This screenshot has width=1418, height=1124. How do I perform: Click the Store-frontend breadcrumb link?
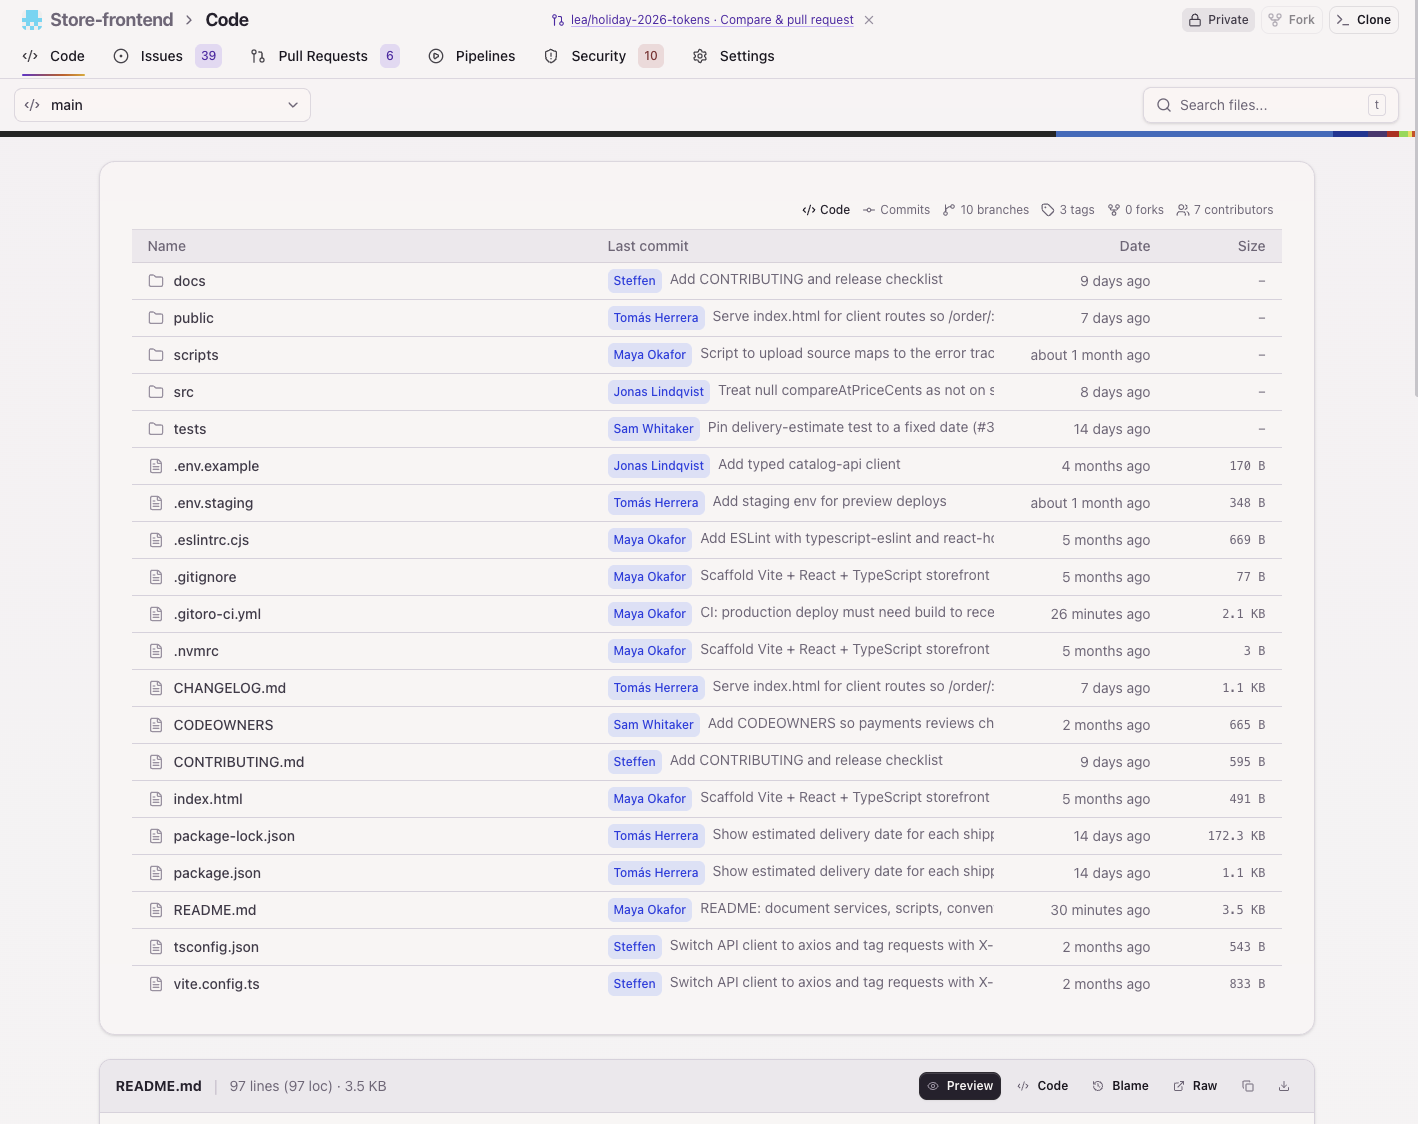click(x=112, y=20)
